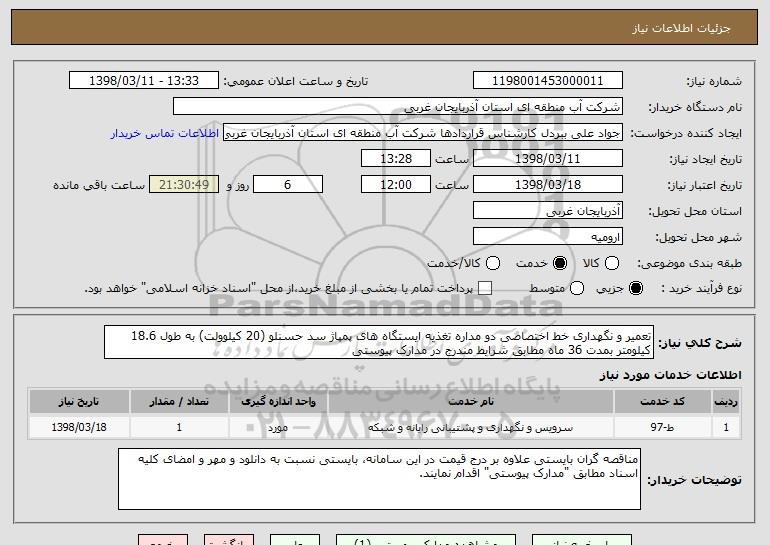Toggle the Islamic treasury payment checkbox
The width and height of the screenshot is (770, 545).
[x=485, y=289]
